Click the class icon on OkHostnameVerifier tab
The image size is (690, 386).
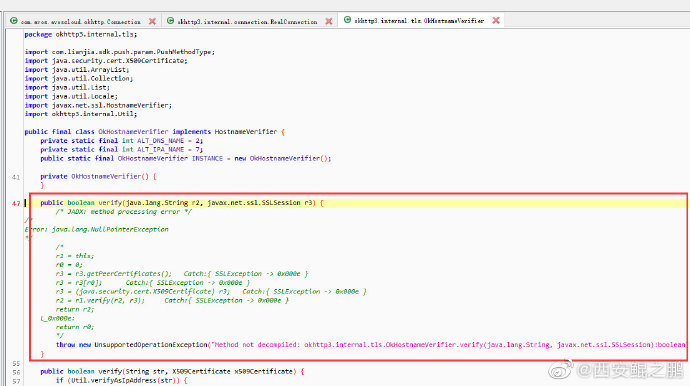pos(347,20)
